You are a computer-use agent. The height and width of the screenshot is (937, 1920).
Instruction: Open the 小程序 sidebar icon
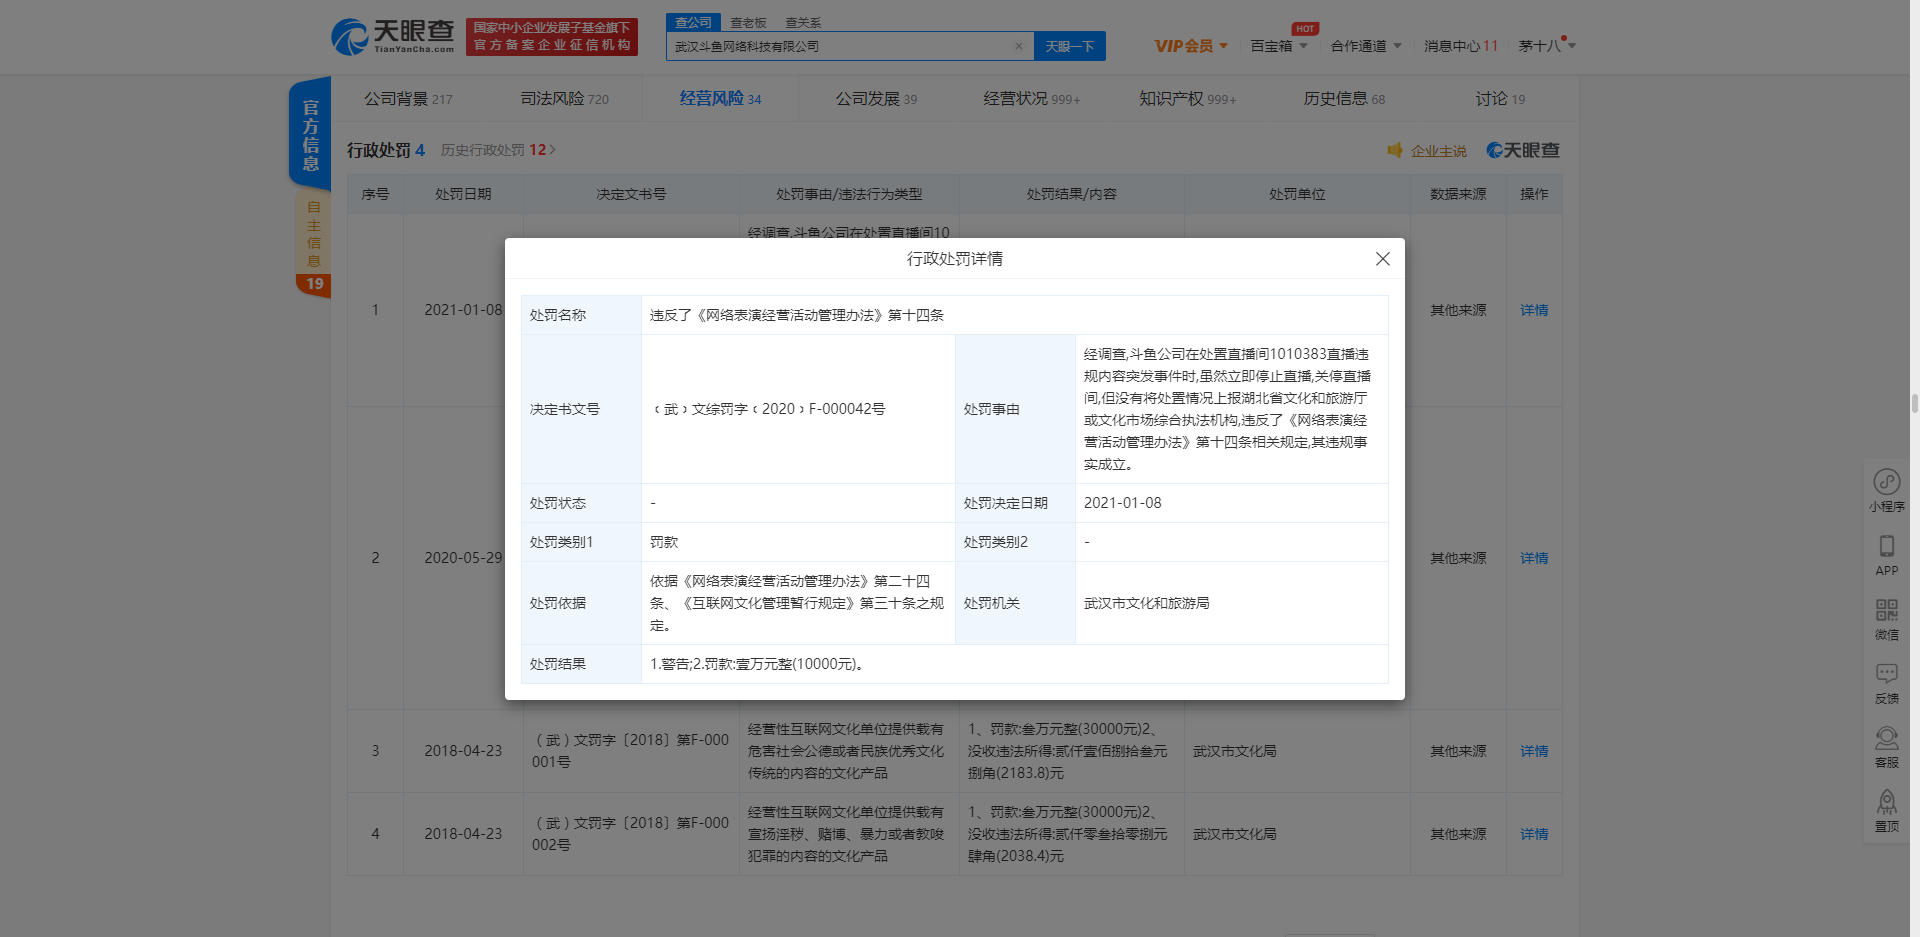1887,490
